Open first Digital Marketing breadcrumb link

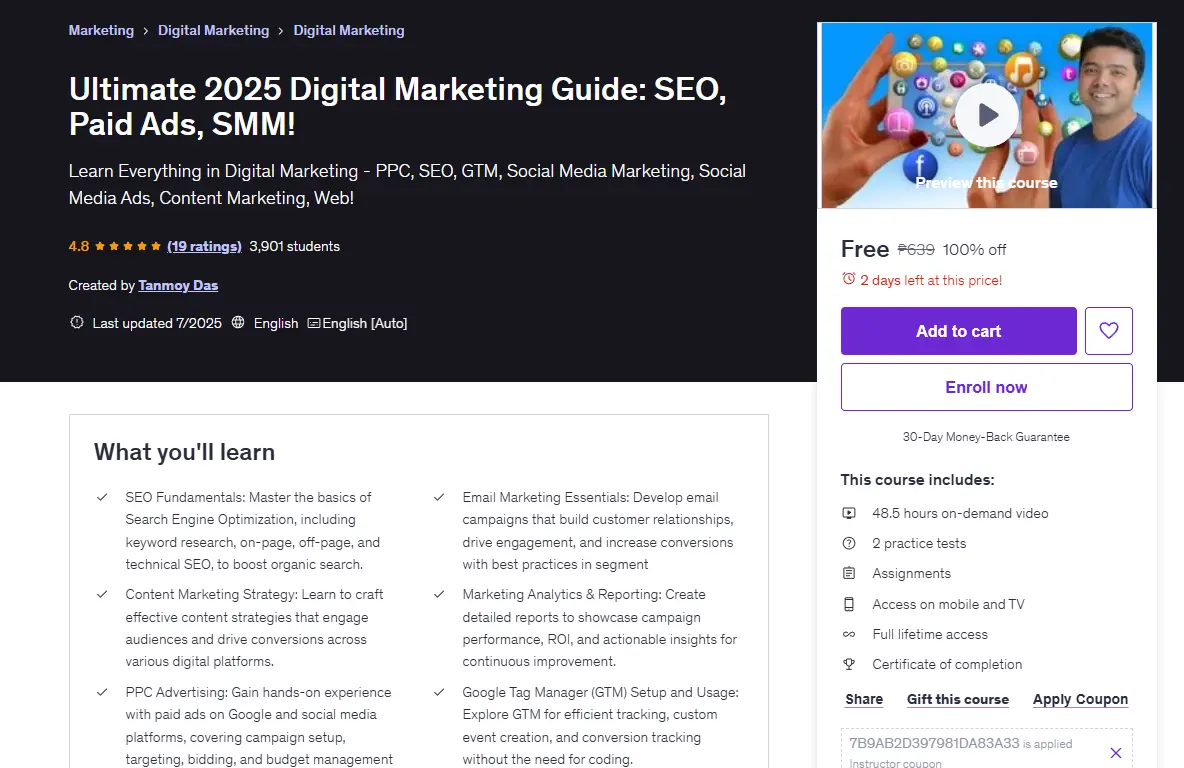[214, 30]
